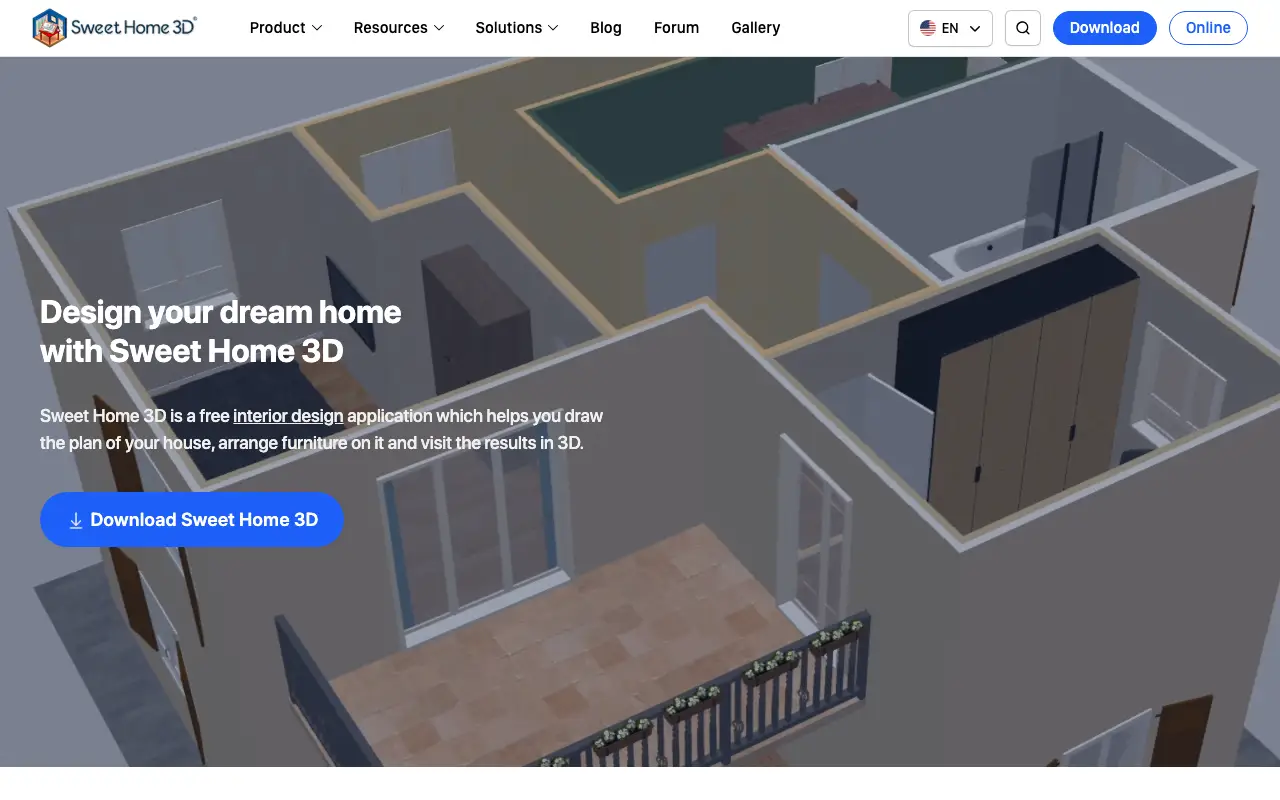
Task: Click Download Sweet Home 3D button
Action: 192,520
